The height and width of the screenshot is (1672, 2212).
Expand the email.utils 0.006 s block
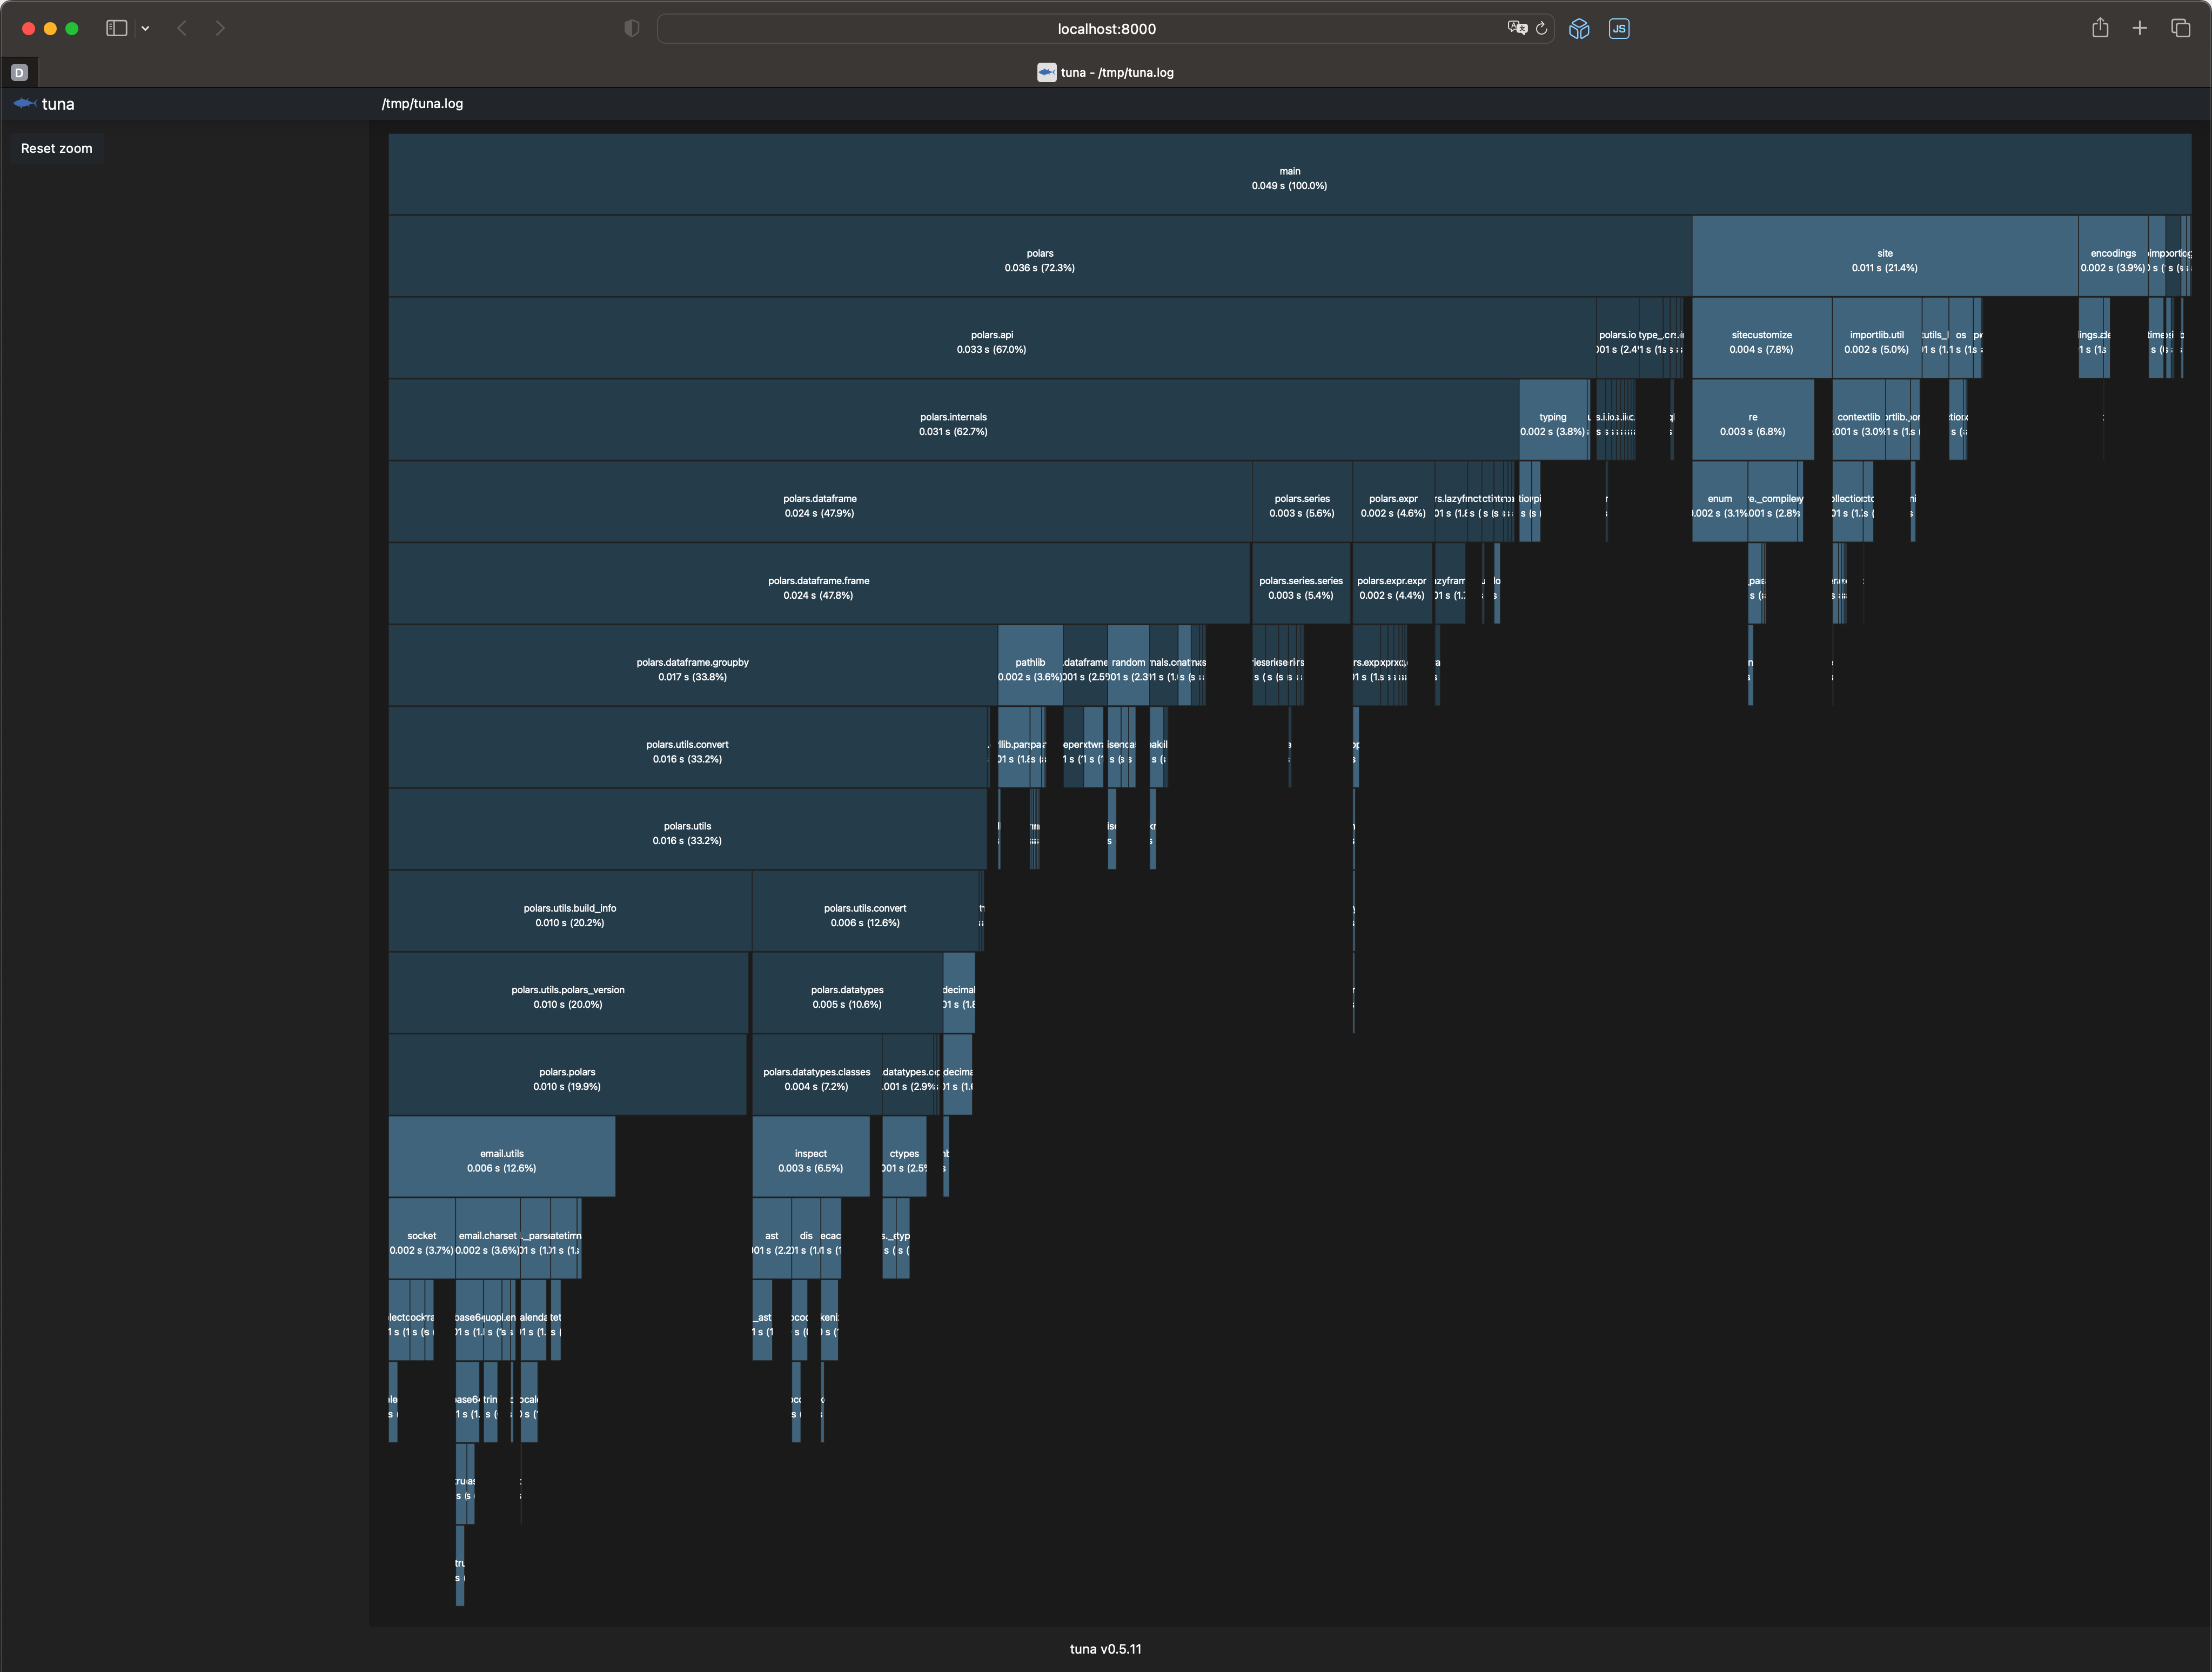coord(501,1160)
